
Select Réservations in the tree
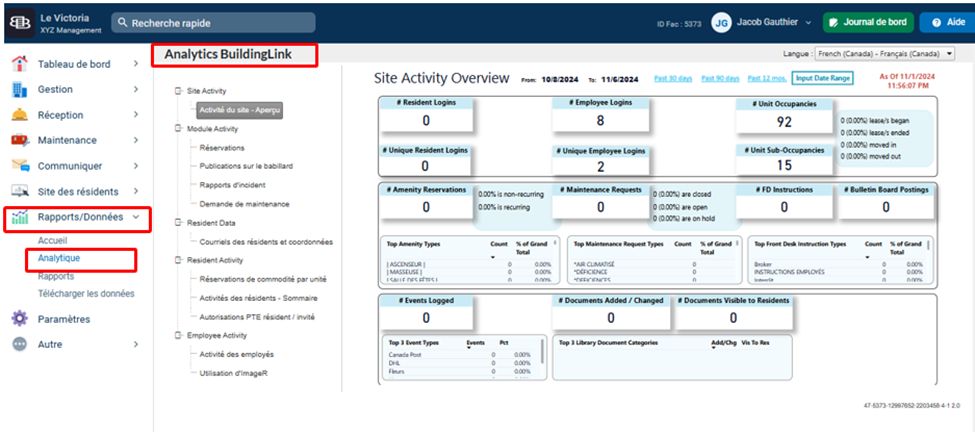pos(222,148)
